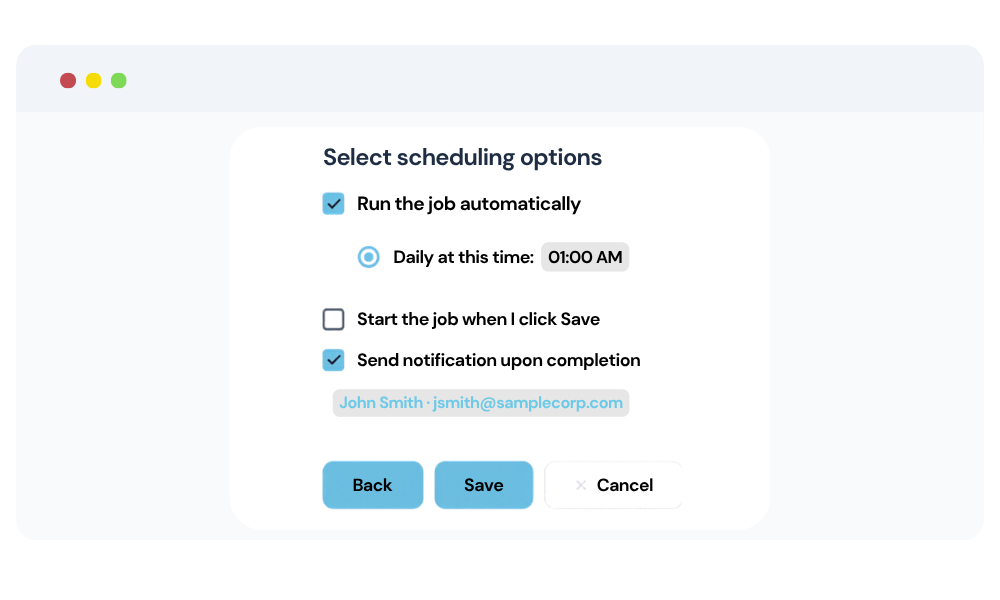1000x600 pixels.
Task: Click the "Run the job automatically" label text
Action: tap(468, 204)
